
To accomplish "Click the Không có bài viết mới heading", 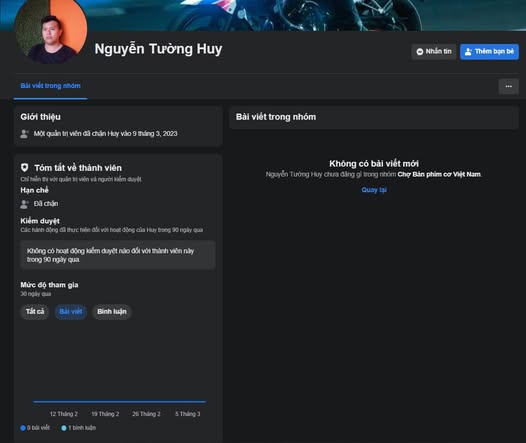I will (x=374, y=164).
